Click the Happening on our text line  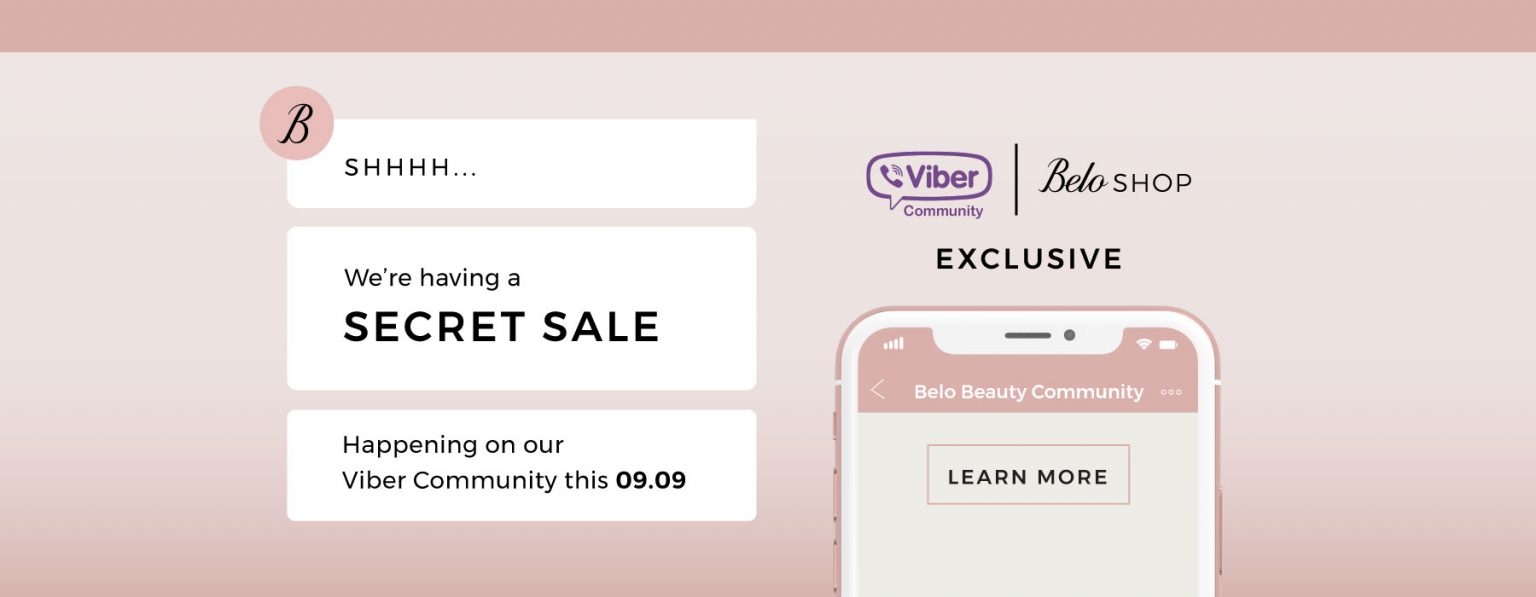coord(453,445)
